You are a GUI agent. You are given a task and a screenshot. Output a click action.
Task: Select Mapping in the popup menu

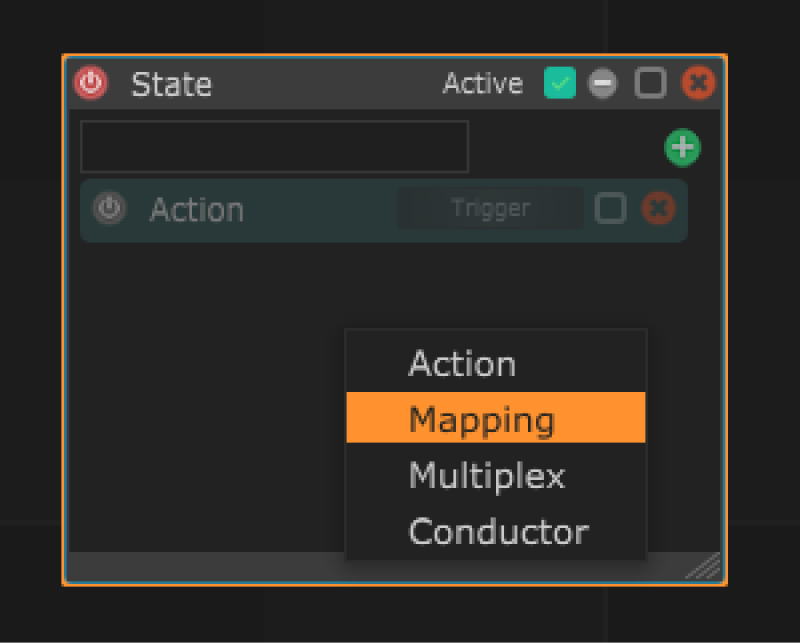(x=481, y=419)
